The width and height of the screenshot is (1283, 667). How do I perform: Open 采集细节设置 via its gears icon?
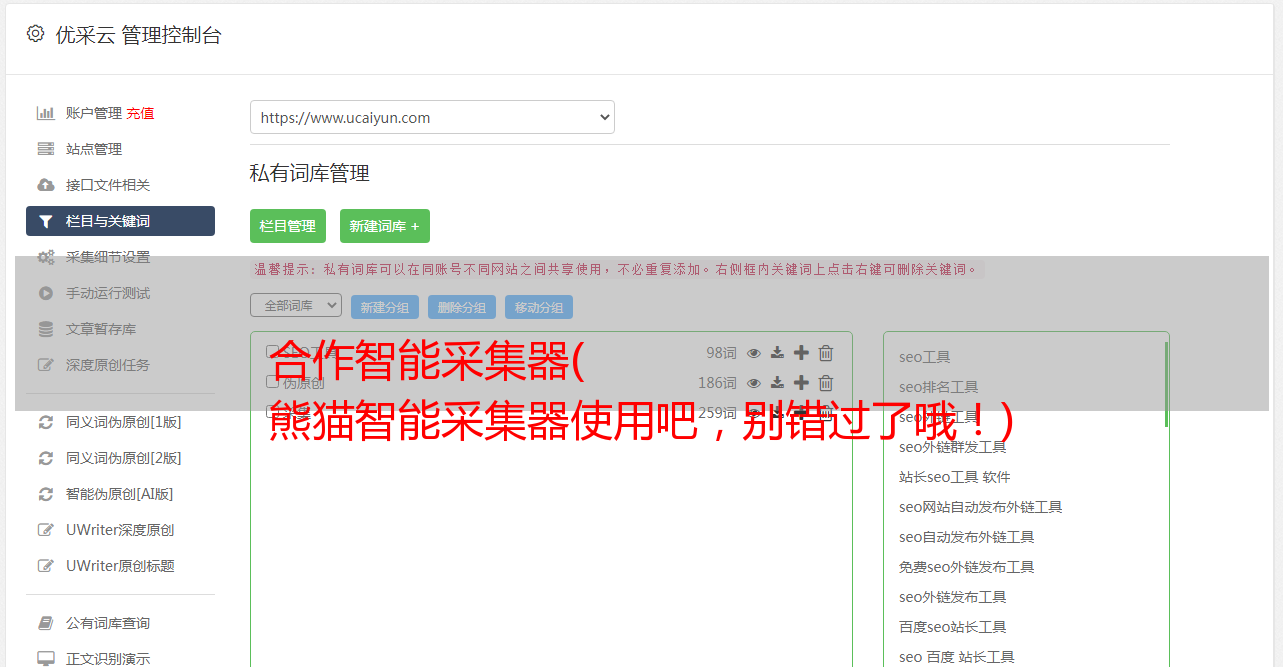46,257
